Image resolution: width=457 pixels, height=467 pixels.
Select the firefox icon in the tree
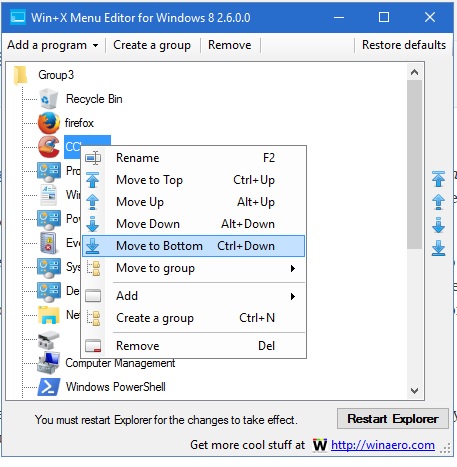[49, 123]
